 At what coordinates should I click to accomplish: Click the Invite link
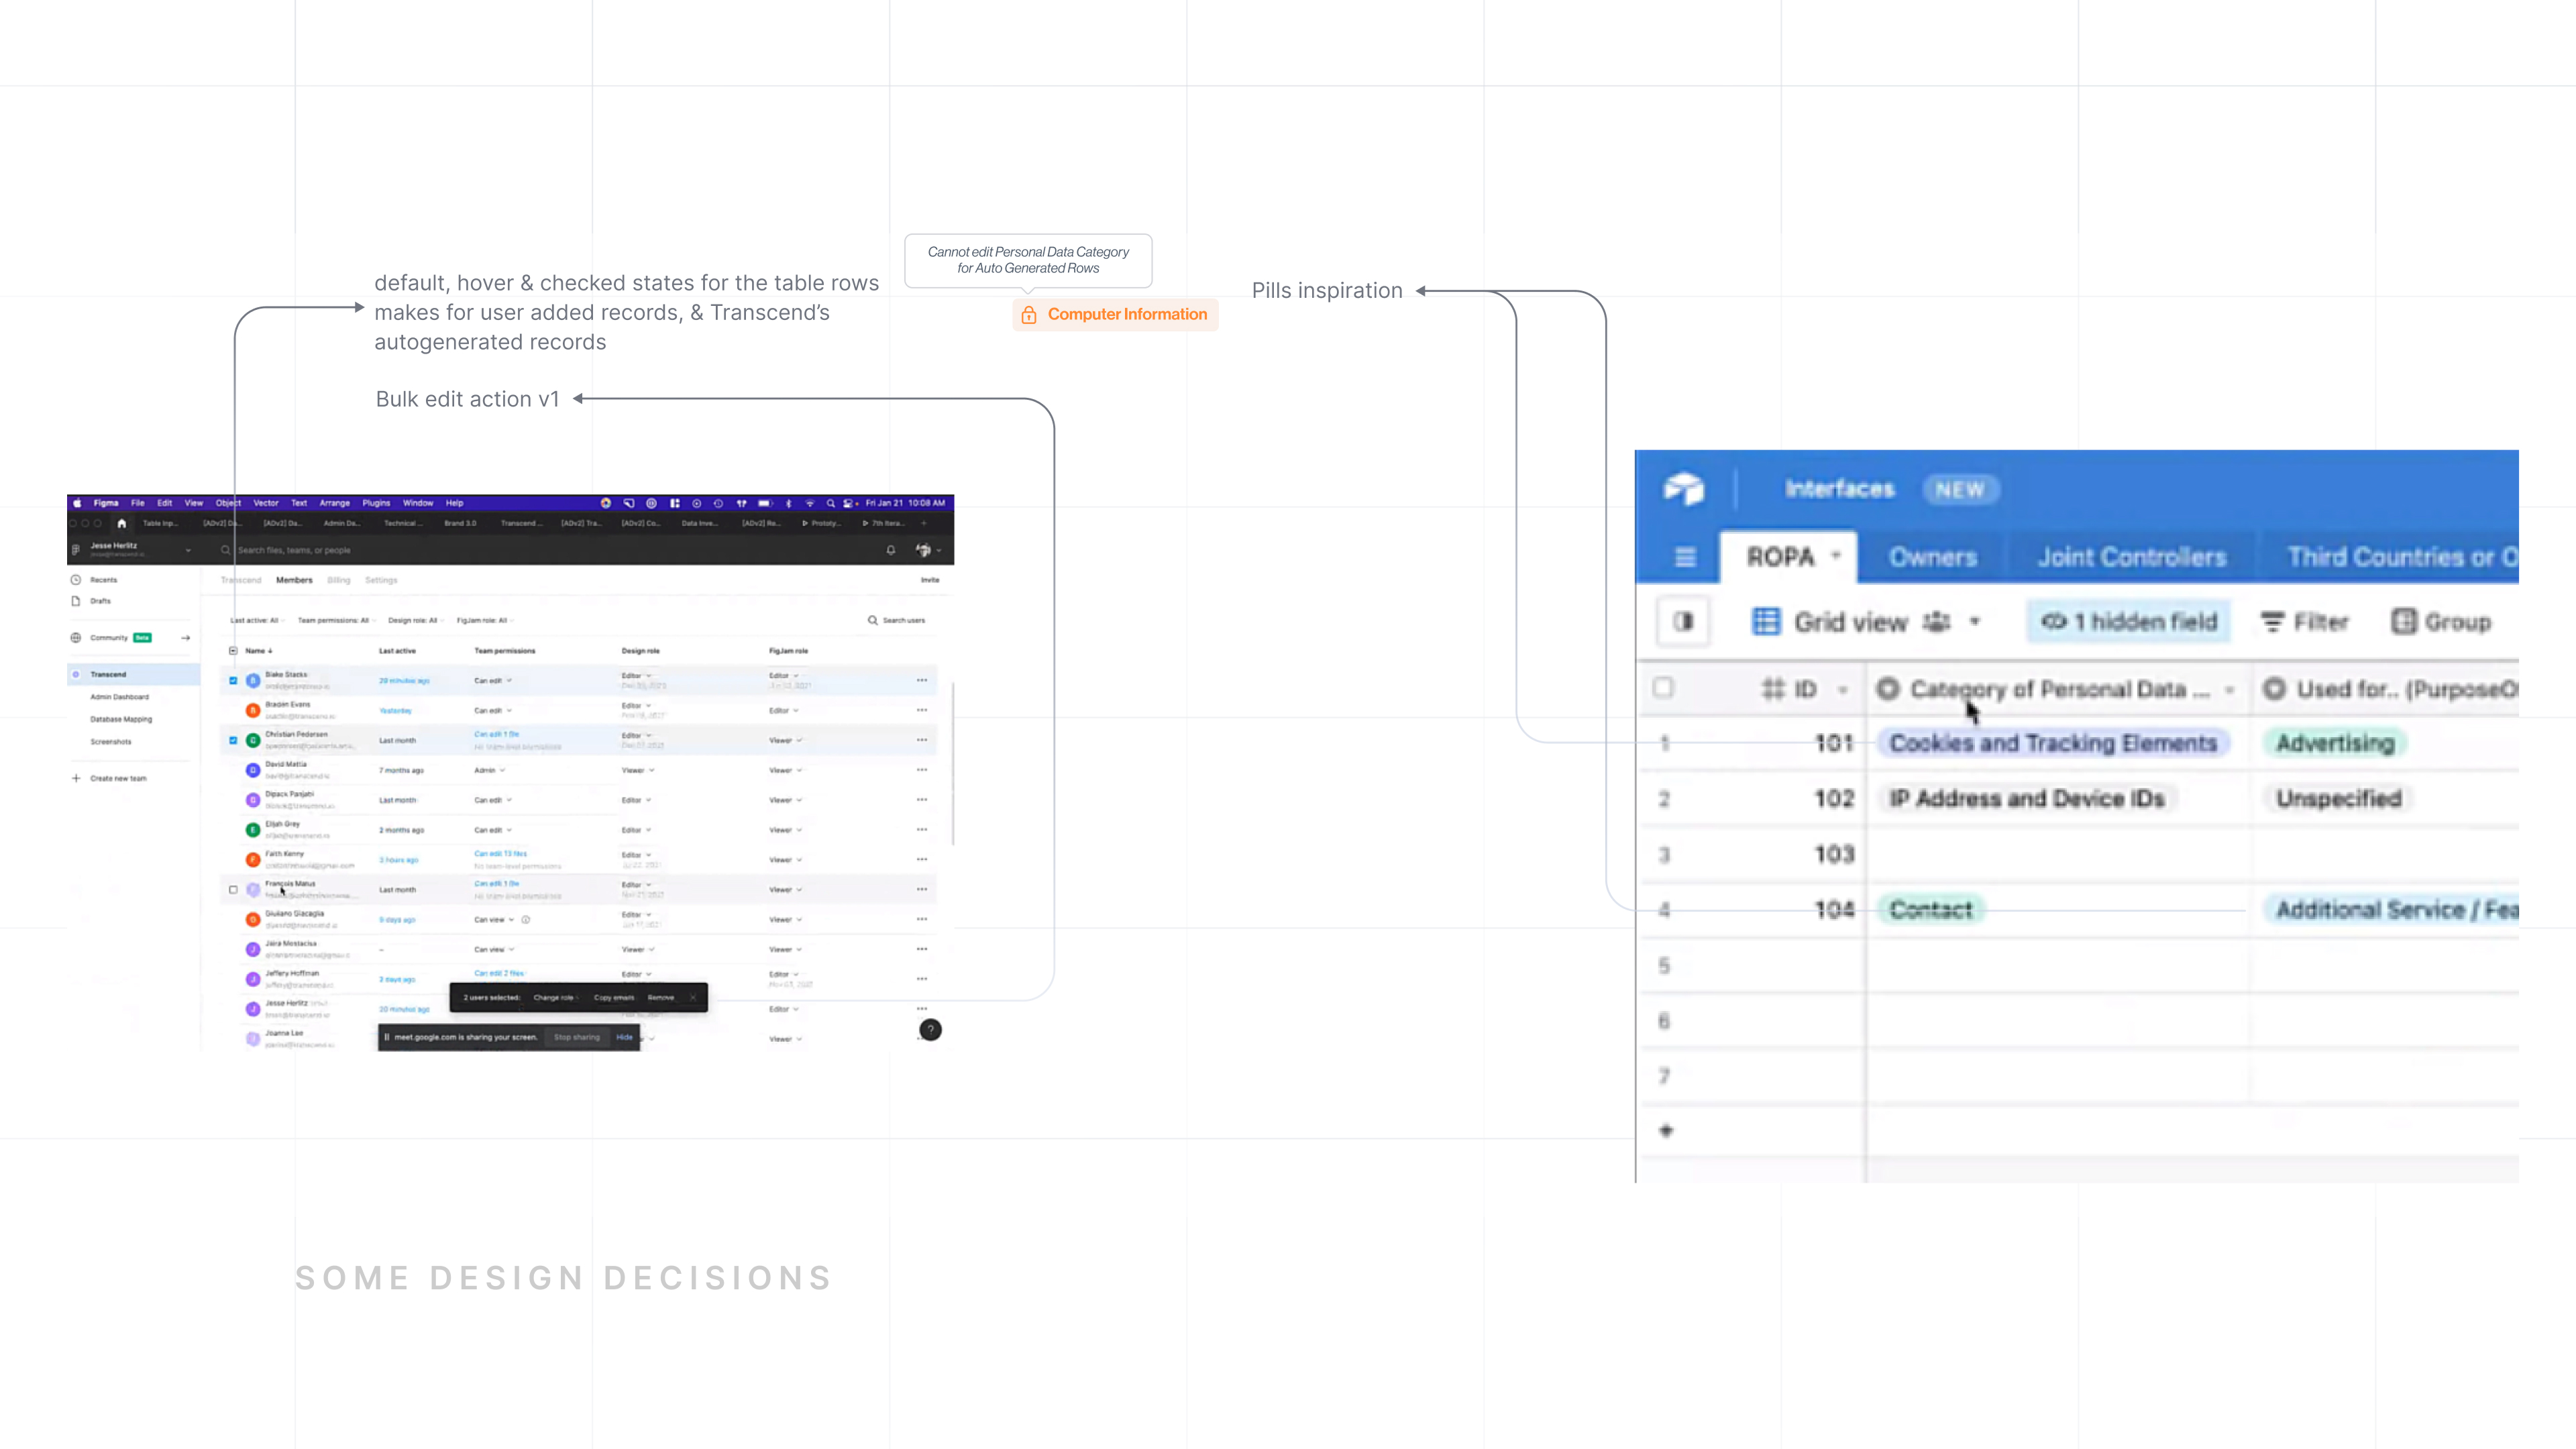(929, 580)
